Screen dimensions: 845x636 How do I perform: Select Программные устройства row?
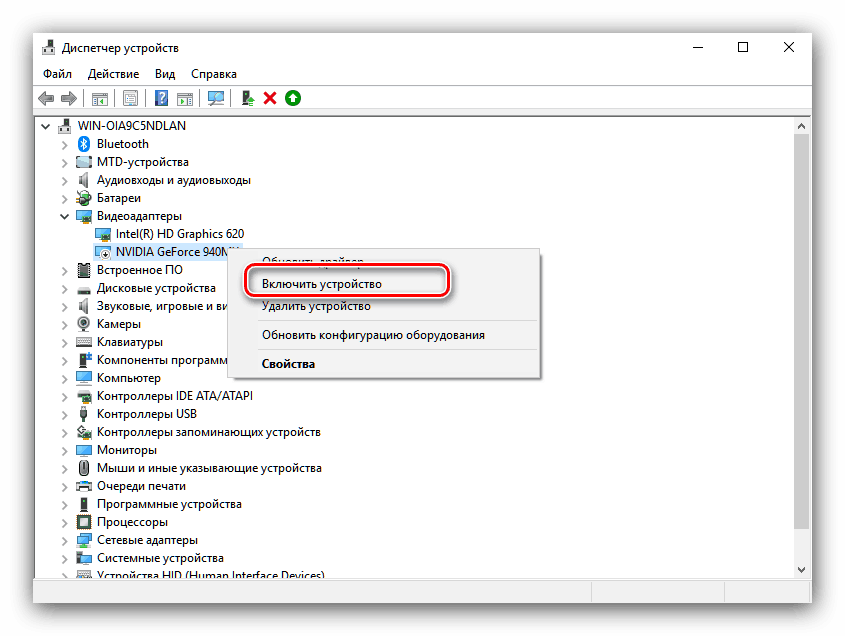[x=169, y=504]
